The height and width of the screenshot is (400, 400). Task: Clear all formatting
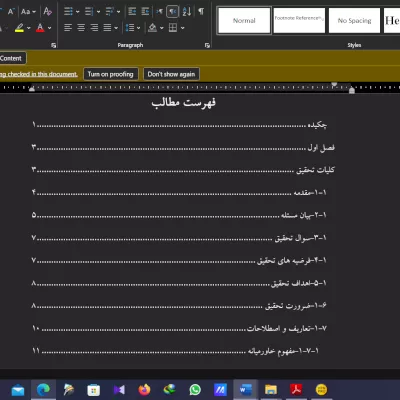[x=47, y=12]
